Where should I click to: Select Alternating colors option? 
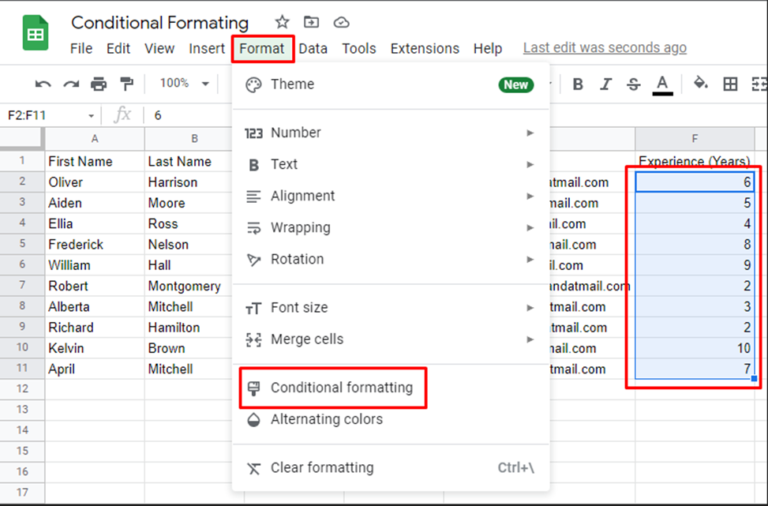pyautogui.click(x=391, y=419)
